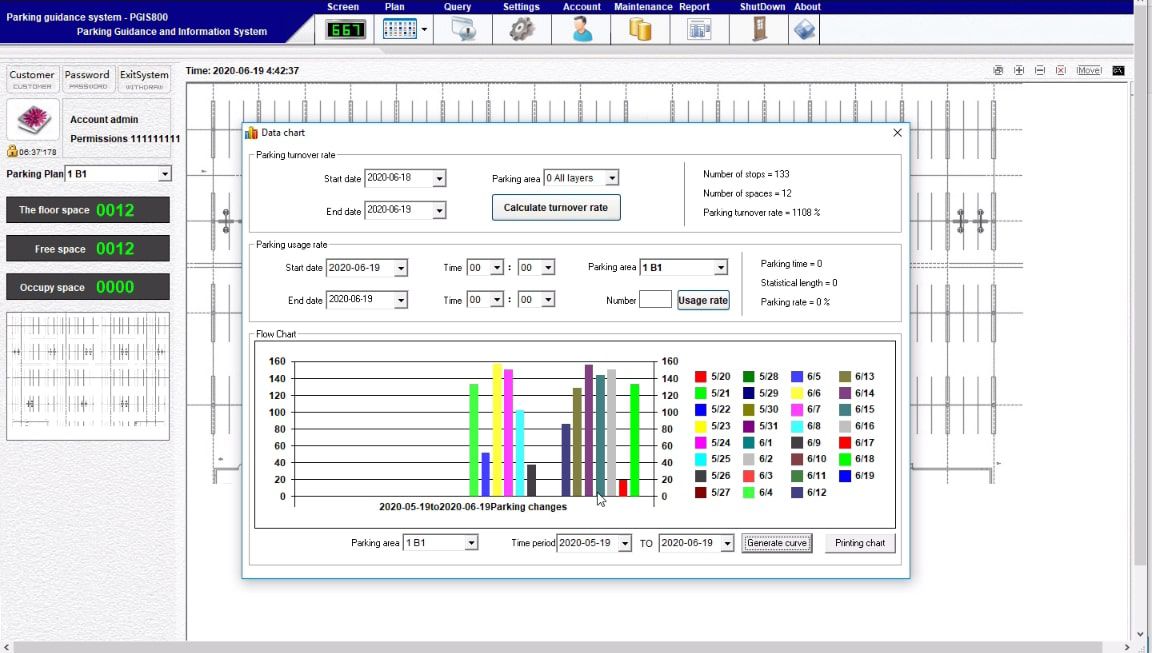Click the ExitSystem button
The image size is (1152, 653).
144,79
